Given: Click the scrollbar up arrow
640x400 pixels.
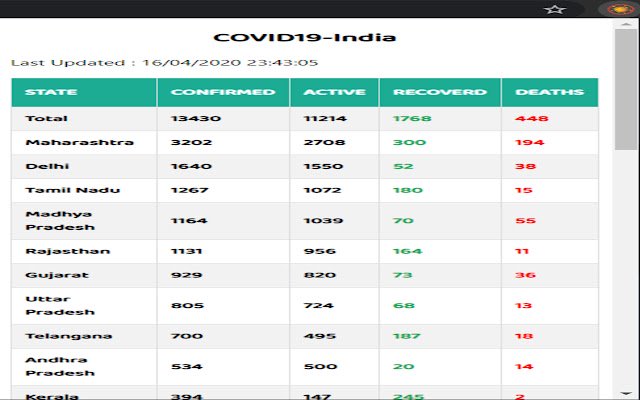Looking at the screenshot, I should point(626,24).
